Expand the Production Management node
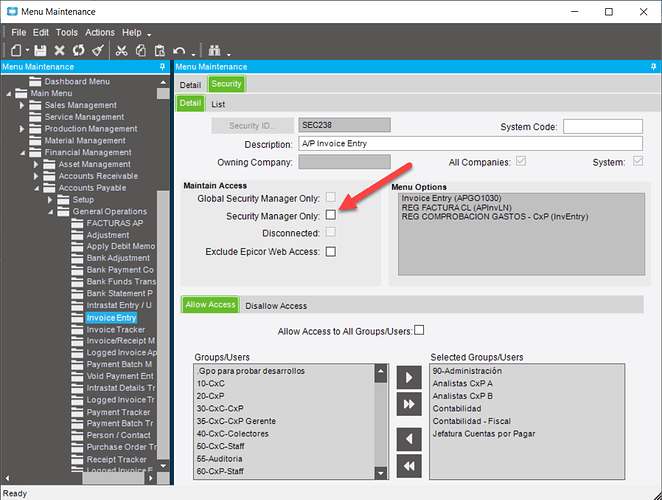 pyautogui.click(x=22, y=129)
